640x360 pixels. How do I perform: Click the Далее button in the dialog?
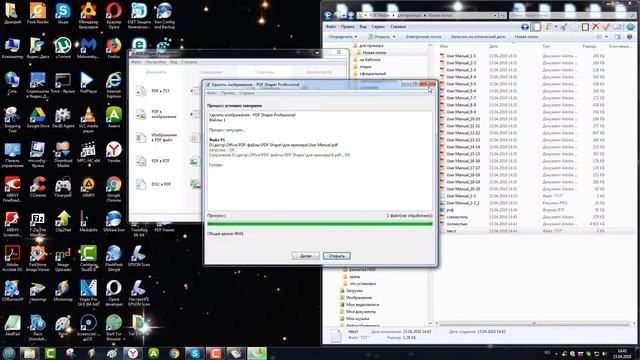click(305, 256)
